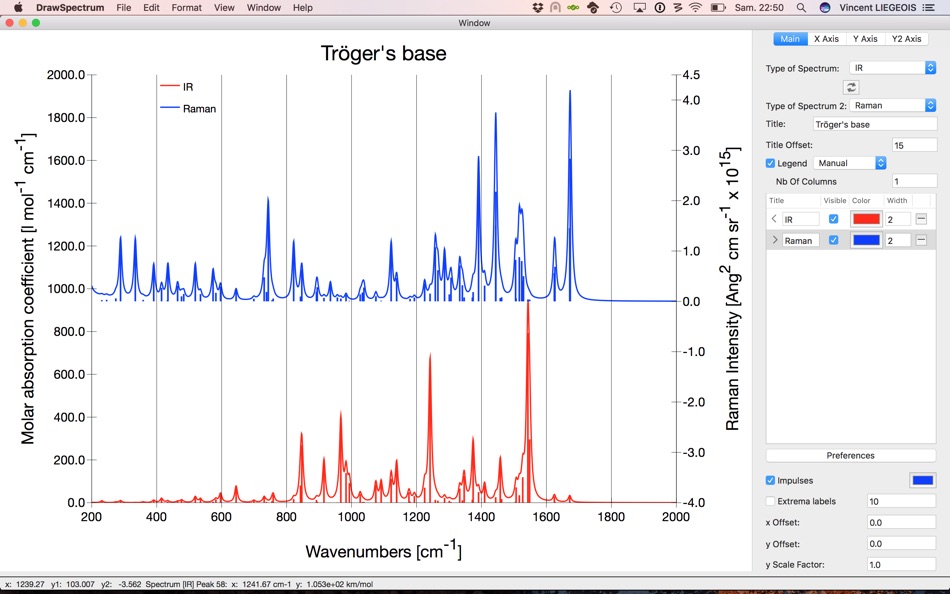
Task: Click the swap spectra refresh icon
Action: coord(851,87)
